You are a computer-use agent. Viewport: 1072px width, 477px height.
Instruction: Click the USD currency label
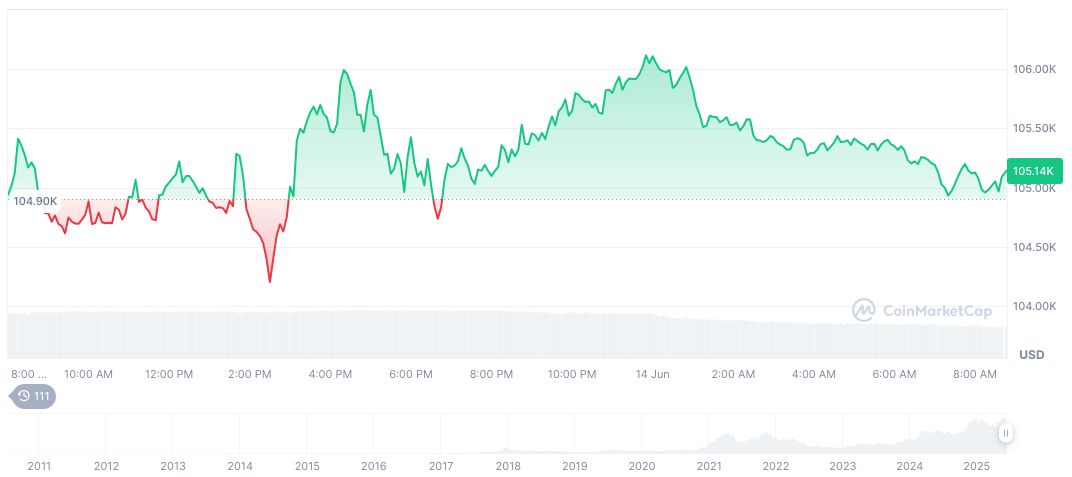coord(1031,355)
